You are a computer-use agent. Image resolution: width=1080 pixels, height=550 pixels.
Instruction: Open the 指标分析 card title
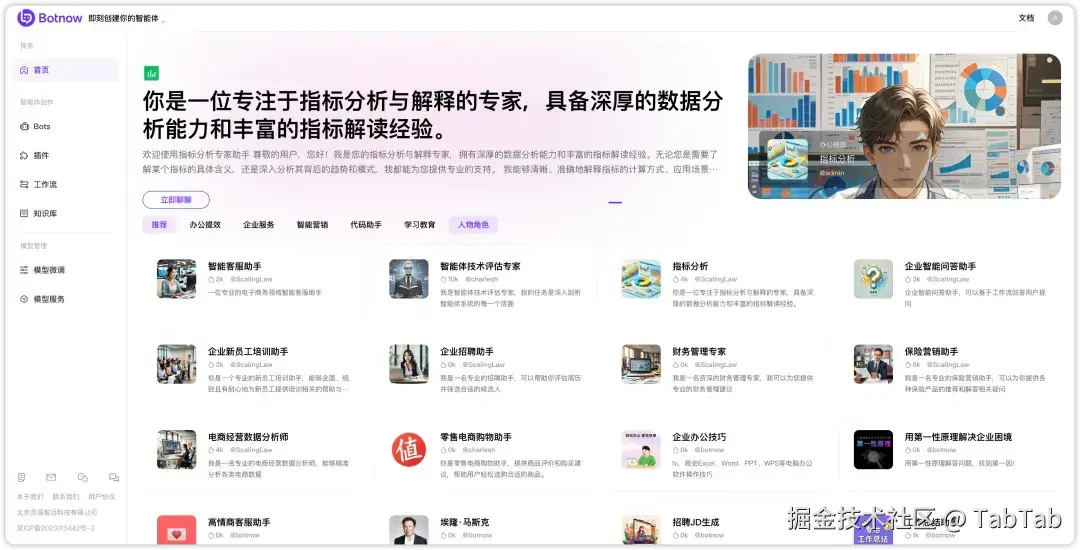coord(690,266)
